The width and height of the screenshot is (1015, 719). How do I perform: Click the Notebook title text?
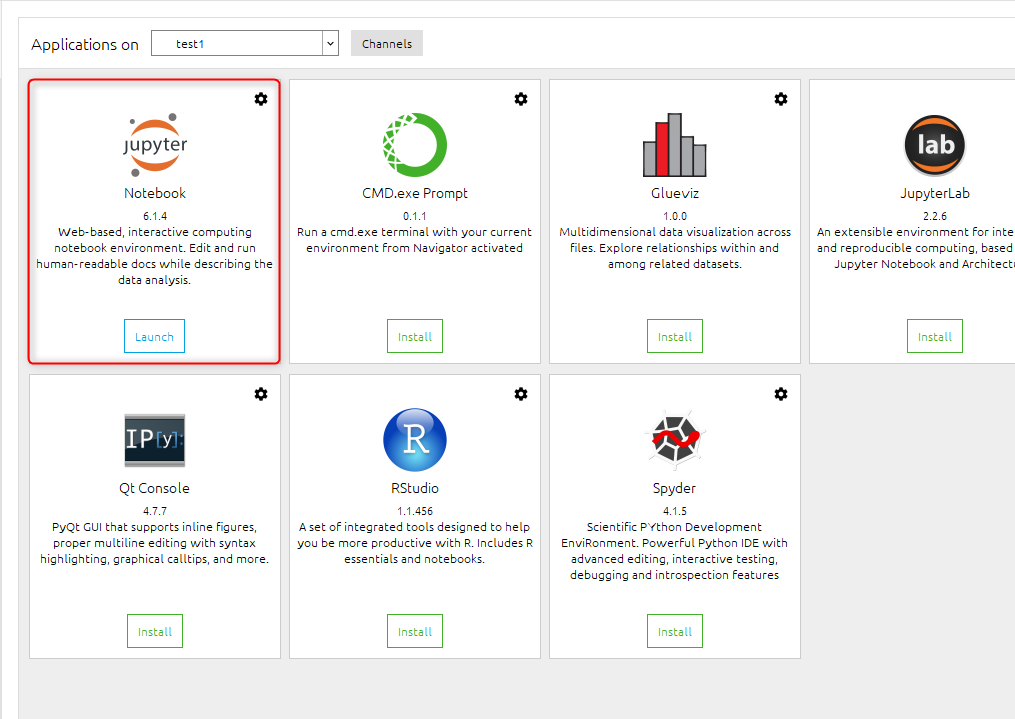coord(155,193)
